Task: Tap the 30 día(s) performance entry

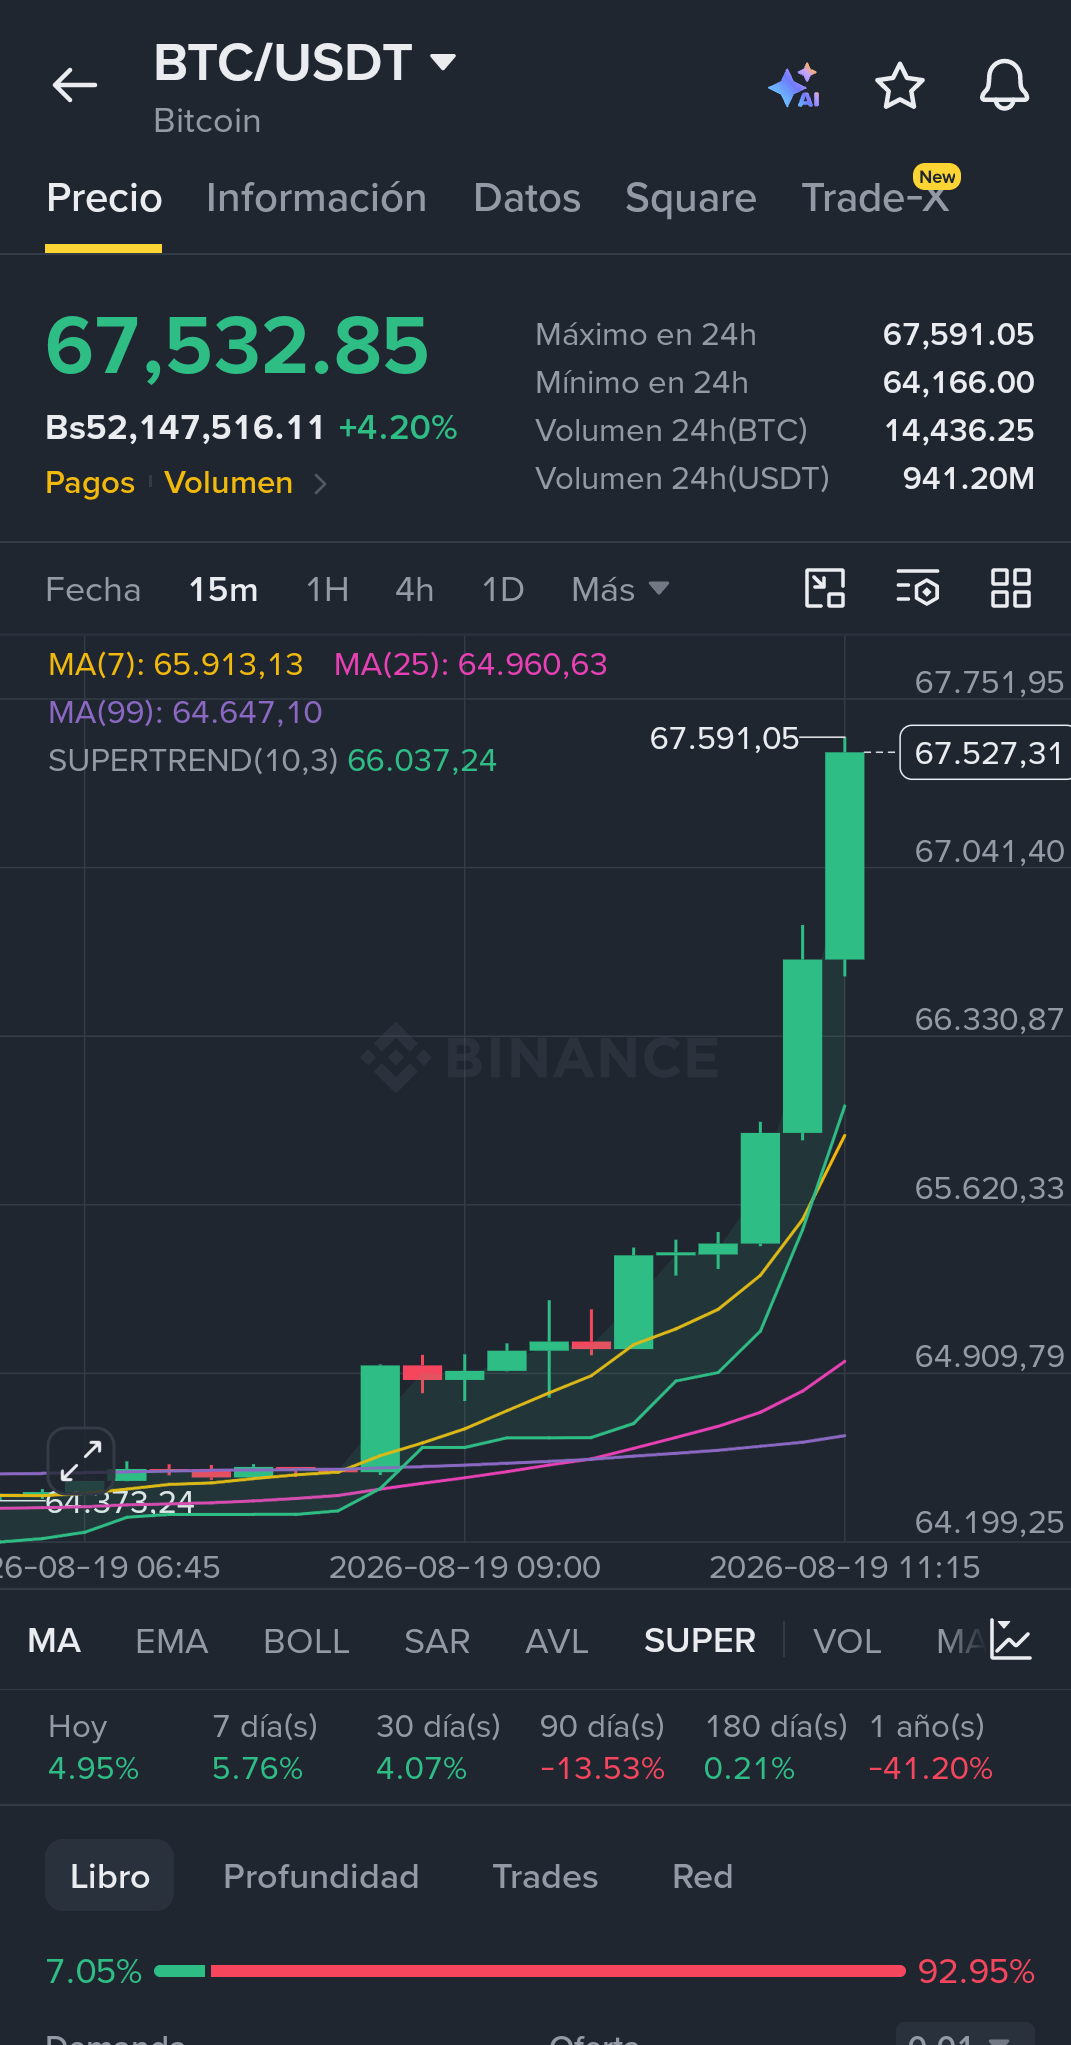Action: click(x=438, y=1747)
